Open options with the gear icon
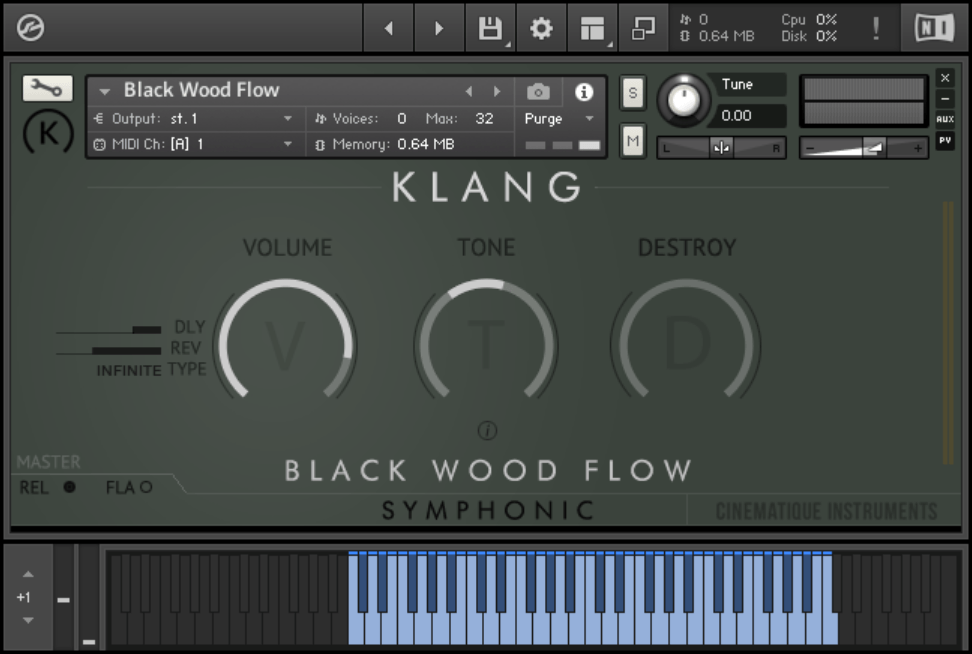Screen dimensions: 972x654 pyautogui.click(x=541, y=28)
